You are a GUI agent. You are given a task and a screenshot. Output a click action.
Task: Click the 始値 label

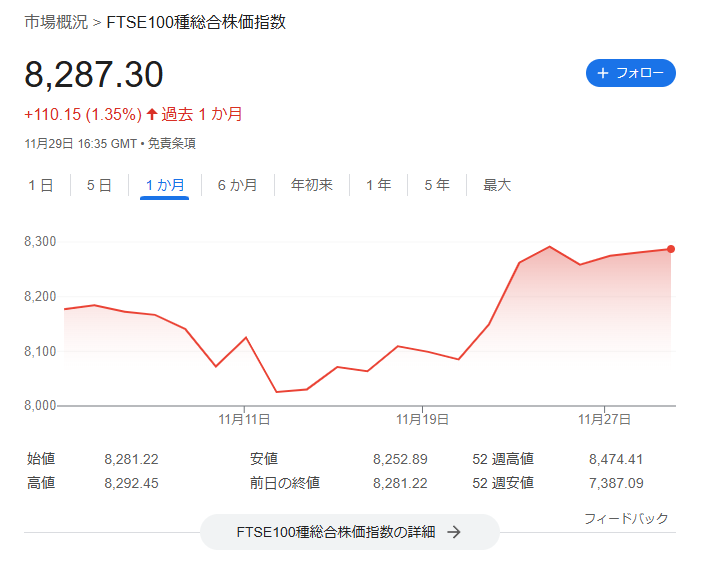41,459
